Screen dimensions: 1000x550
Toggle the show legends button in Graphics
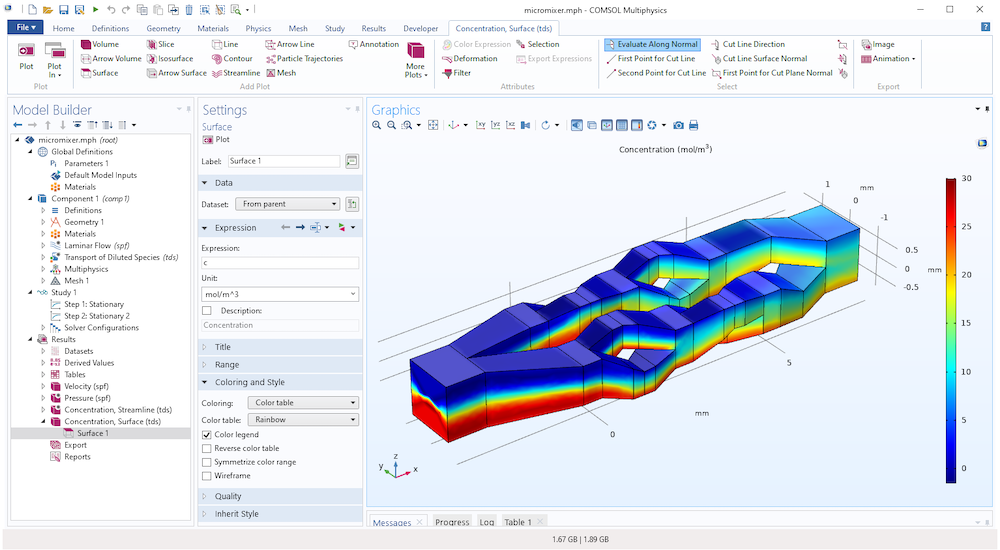point(636,125)
